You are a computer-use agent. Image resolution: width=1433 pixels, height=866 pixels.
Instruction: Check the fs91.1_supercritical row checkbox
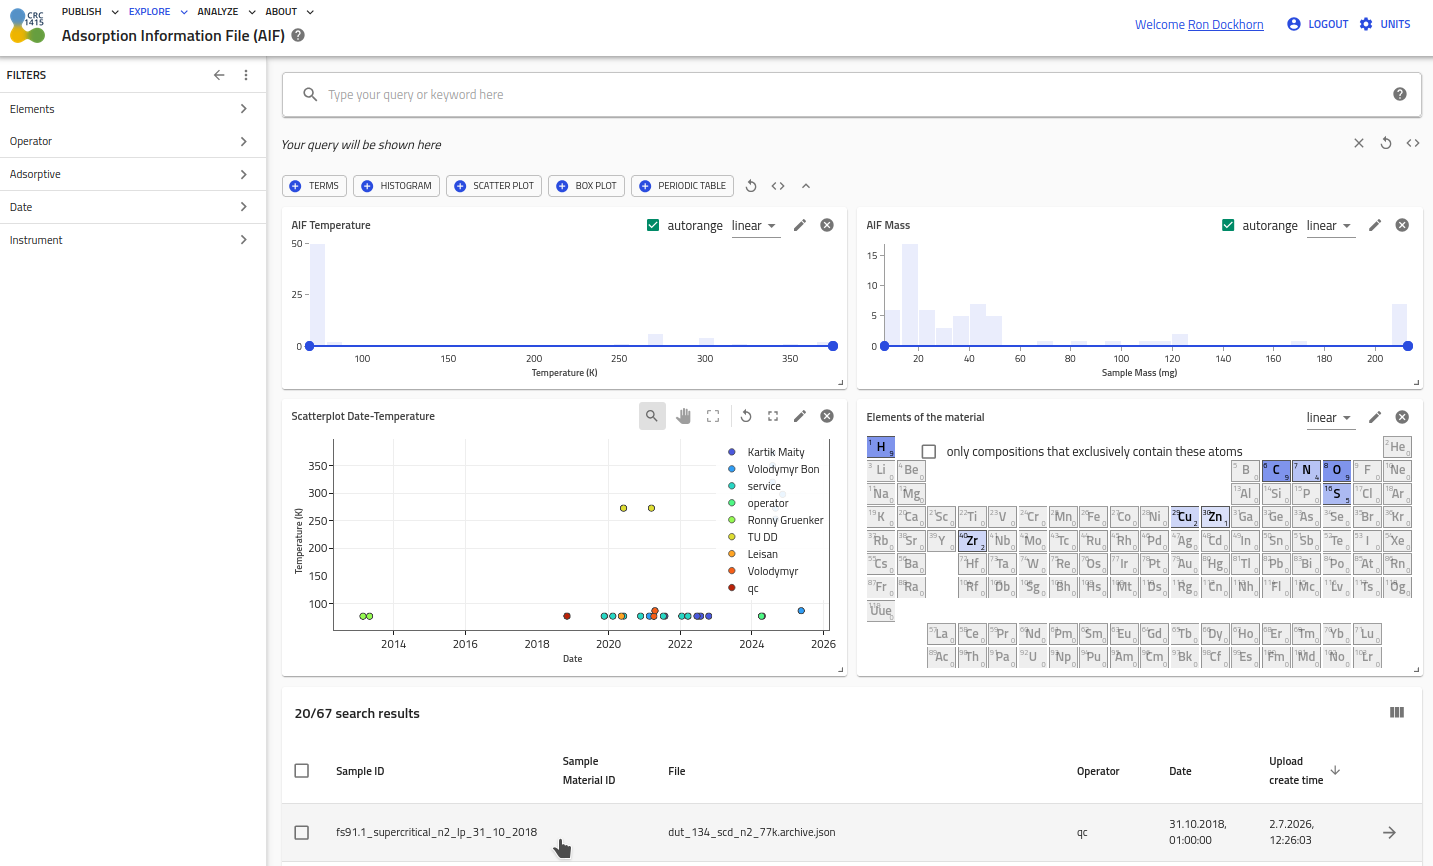coord(302,832)
